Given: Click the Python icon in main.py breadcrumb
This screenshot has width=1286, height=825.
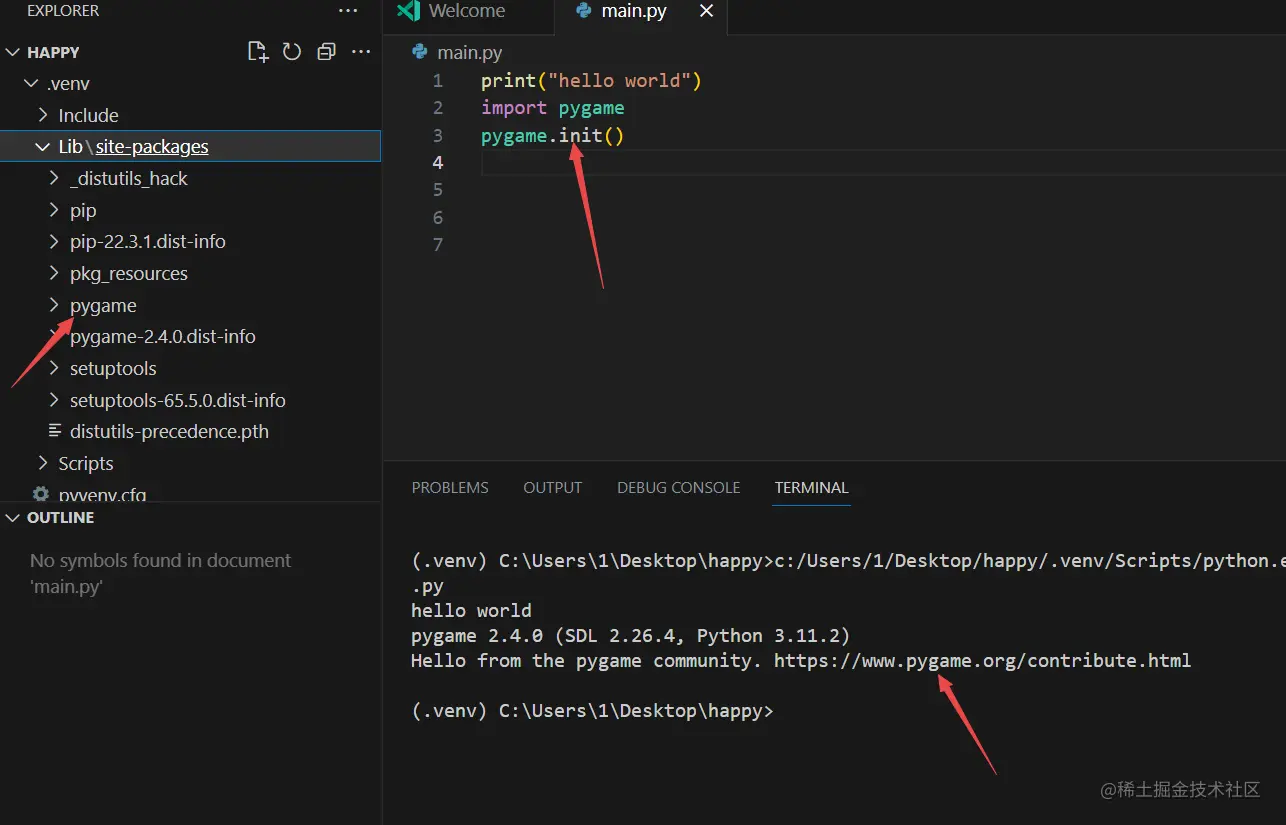Looking at the screenshot, I should tap(420, 52).
